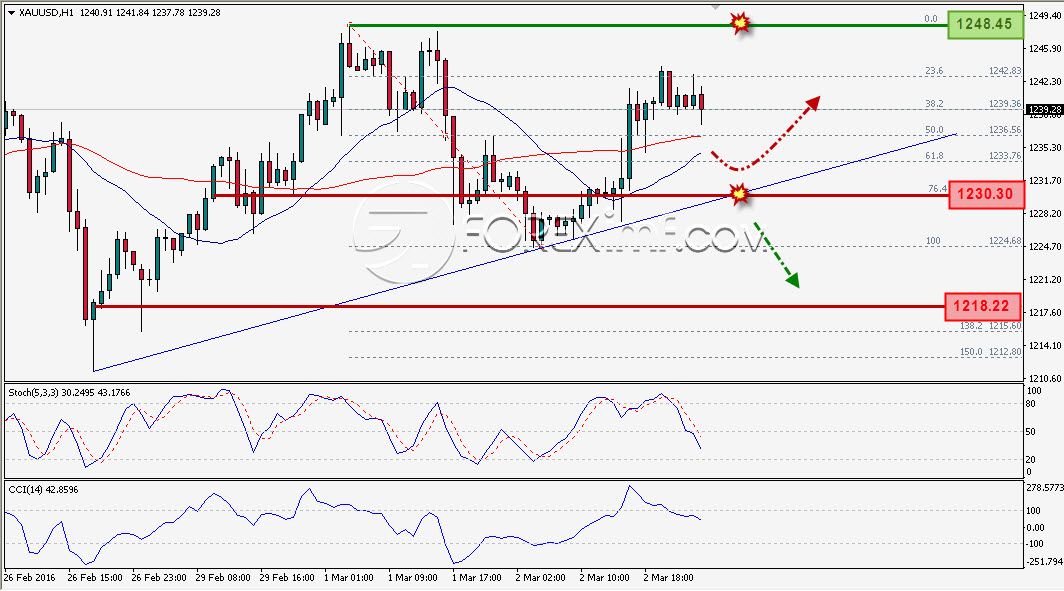This screenshot has height=591, width=1064.
Task: Click the 2 Mar 02:00 time label
Action: tap(540, 577)
